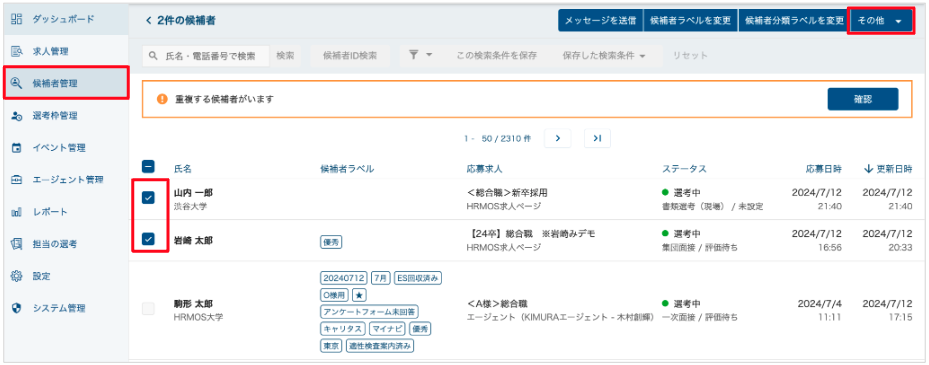Select 候補者管理 in the sidebar
This screenshot has height=365, width=929.
[x=66, y=83]
